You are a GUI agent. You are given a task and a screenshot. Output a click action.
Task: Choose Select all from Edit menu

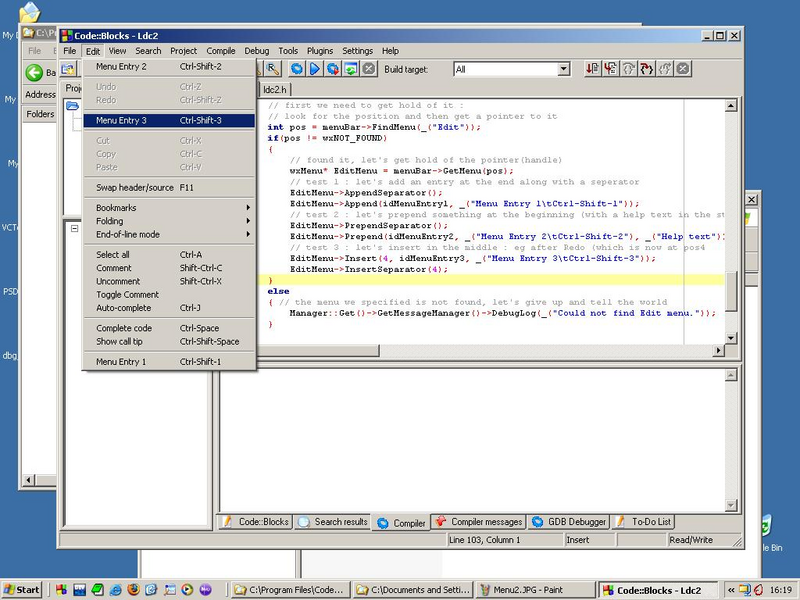point(169,255)
